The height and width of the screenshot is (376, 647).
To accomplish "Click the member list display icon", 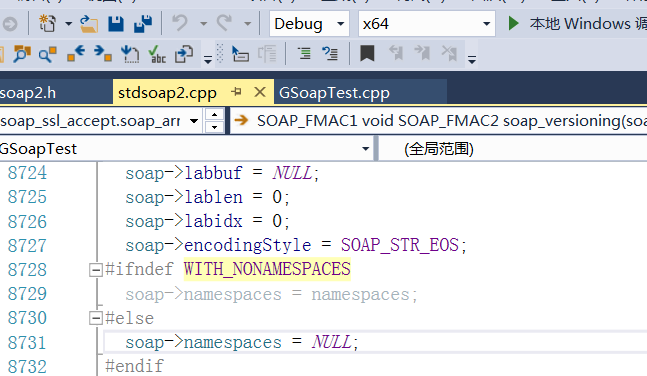I will pyautogui.click(x=240, y=54).
